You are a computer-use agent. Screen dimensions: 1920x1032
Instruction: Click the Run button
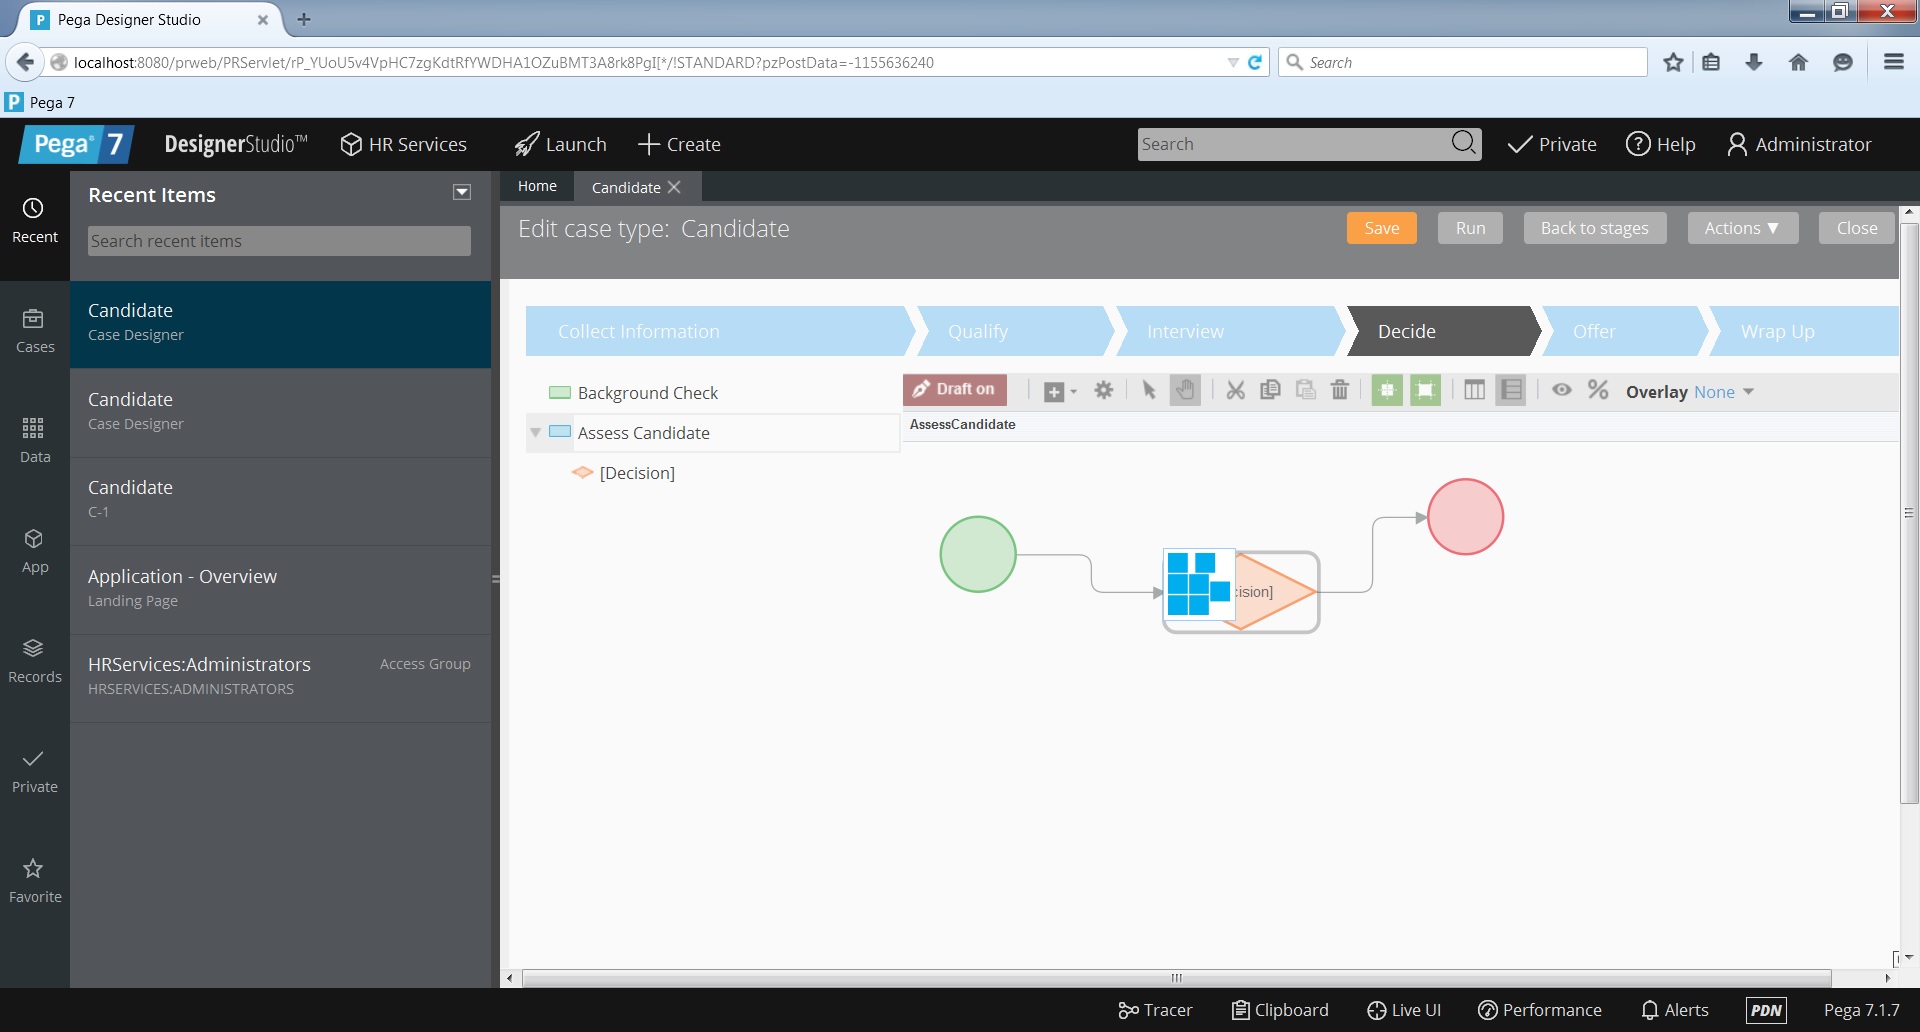pos(1471,228)
